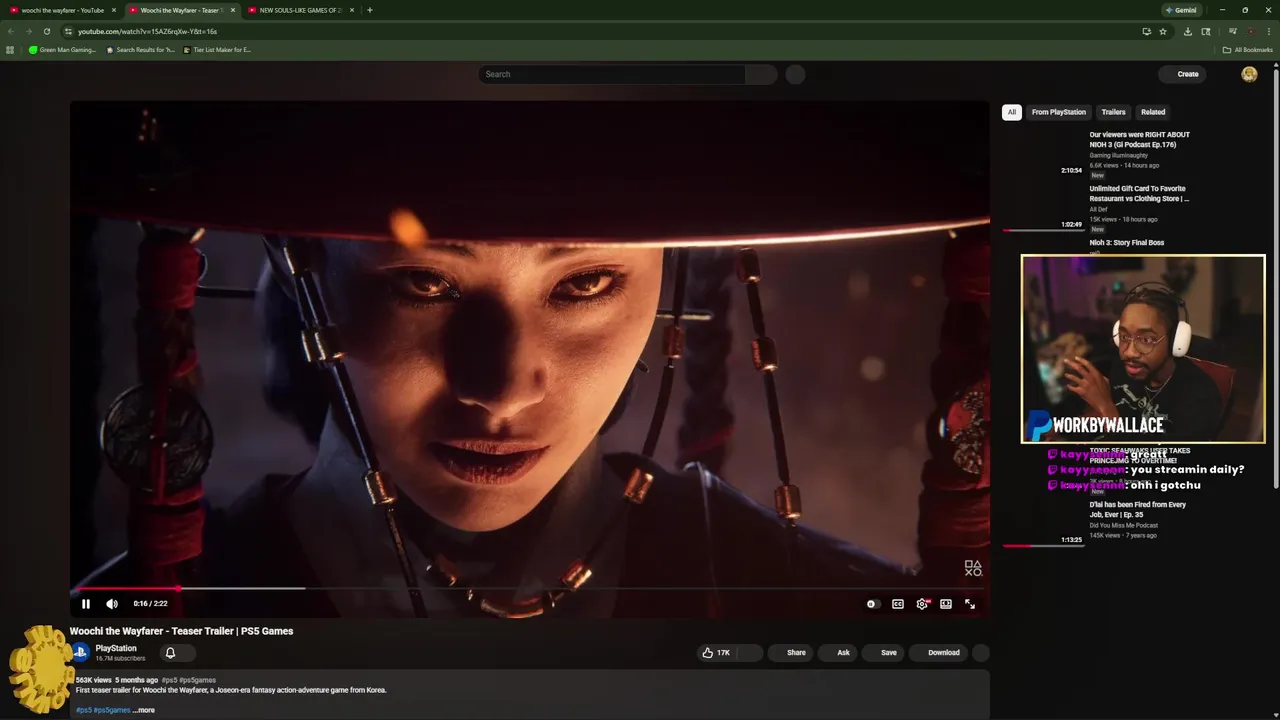This screenshot has height=720, width=1280.
Task: Mute the video volume
Action: pyautogui.click(x=112, y=604)
